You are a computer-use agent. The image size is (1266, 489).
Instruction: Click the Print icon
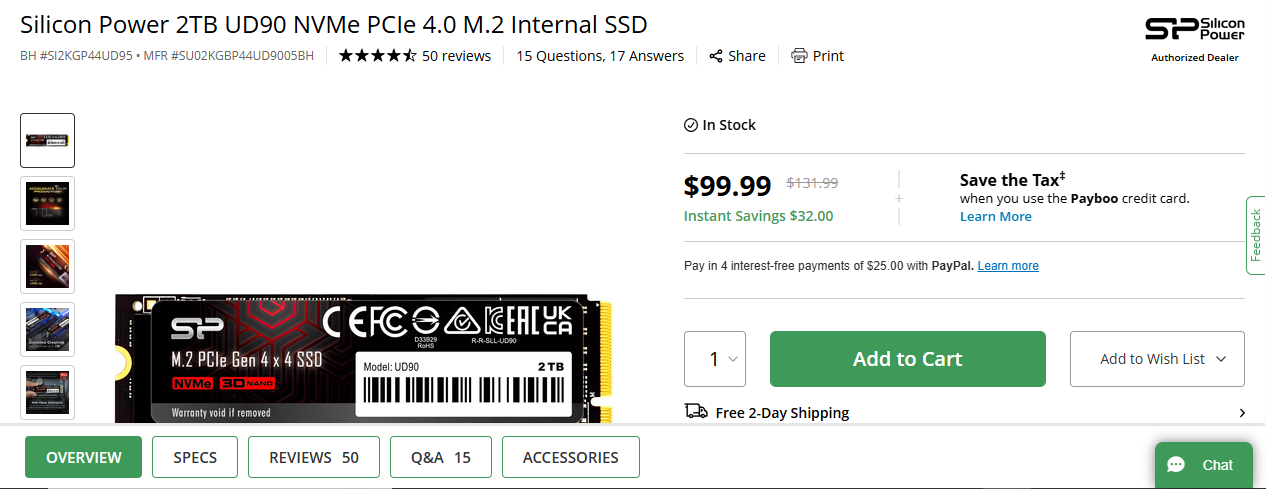pos(799,56)
